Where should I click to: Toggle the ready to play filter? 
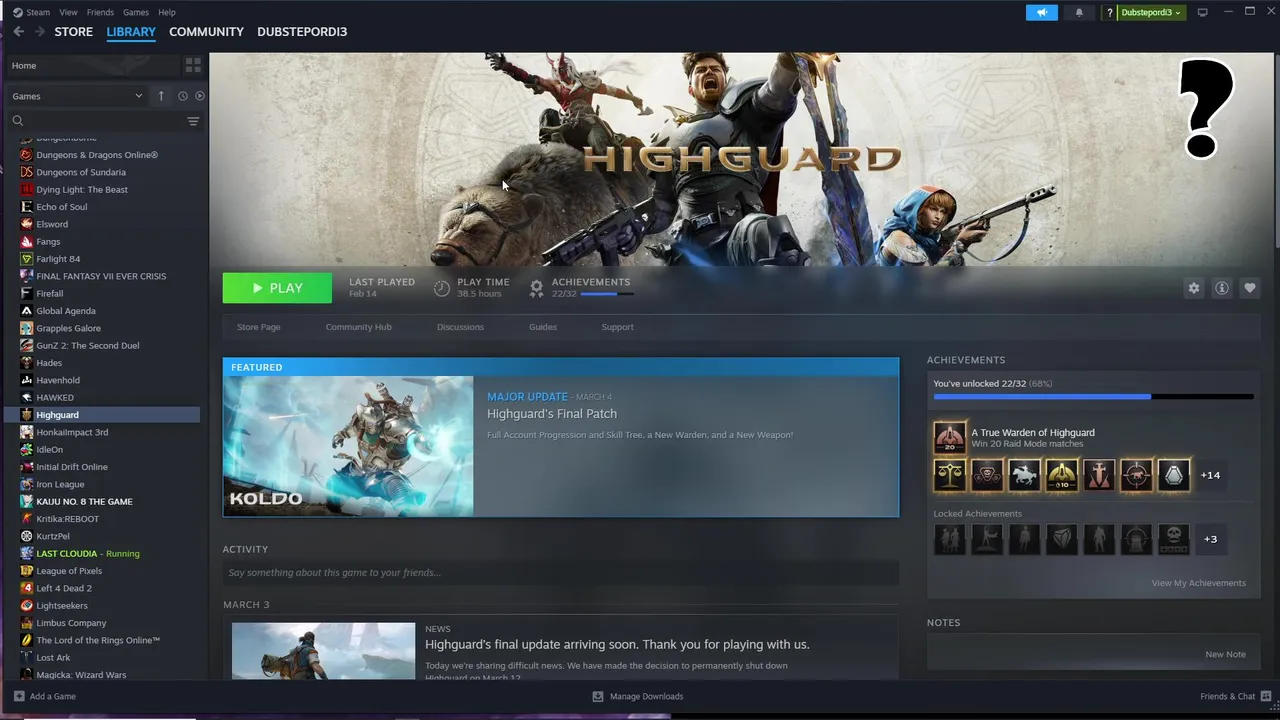(200, 96)
